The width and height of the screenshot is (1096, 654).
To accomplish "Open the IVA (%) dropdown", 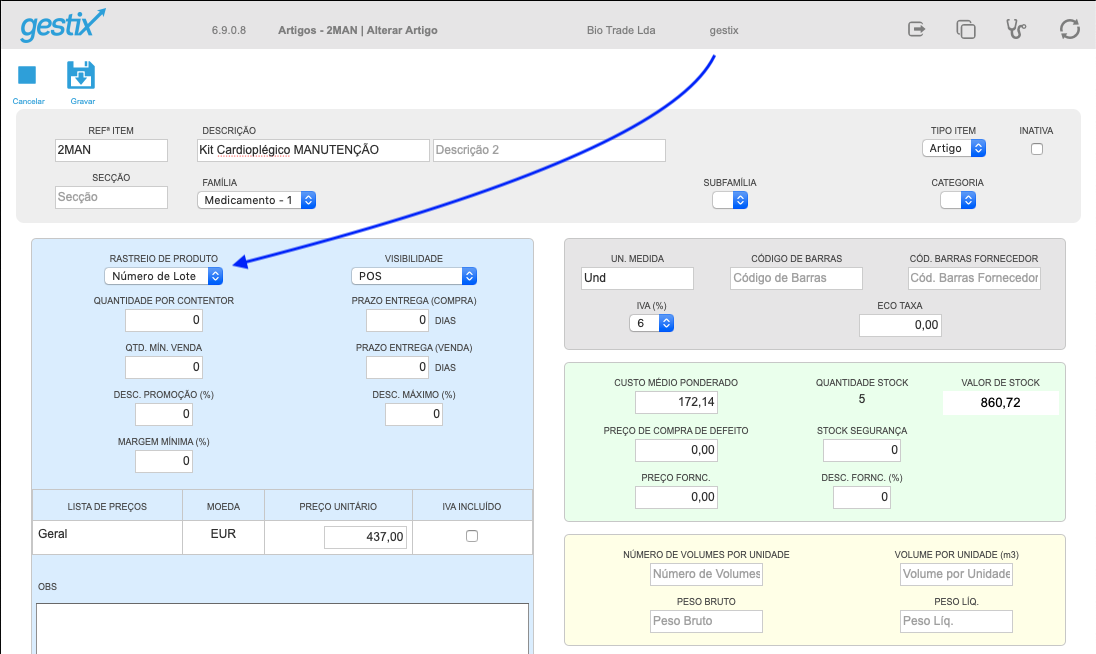I will click(x=651, y=323).
